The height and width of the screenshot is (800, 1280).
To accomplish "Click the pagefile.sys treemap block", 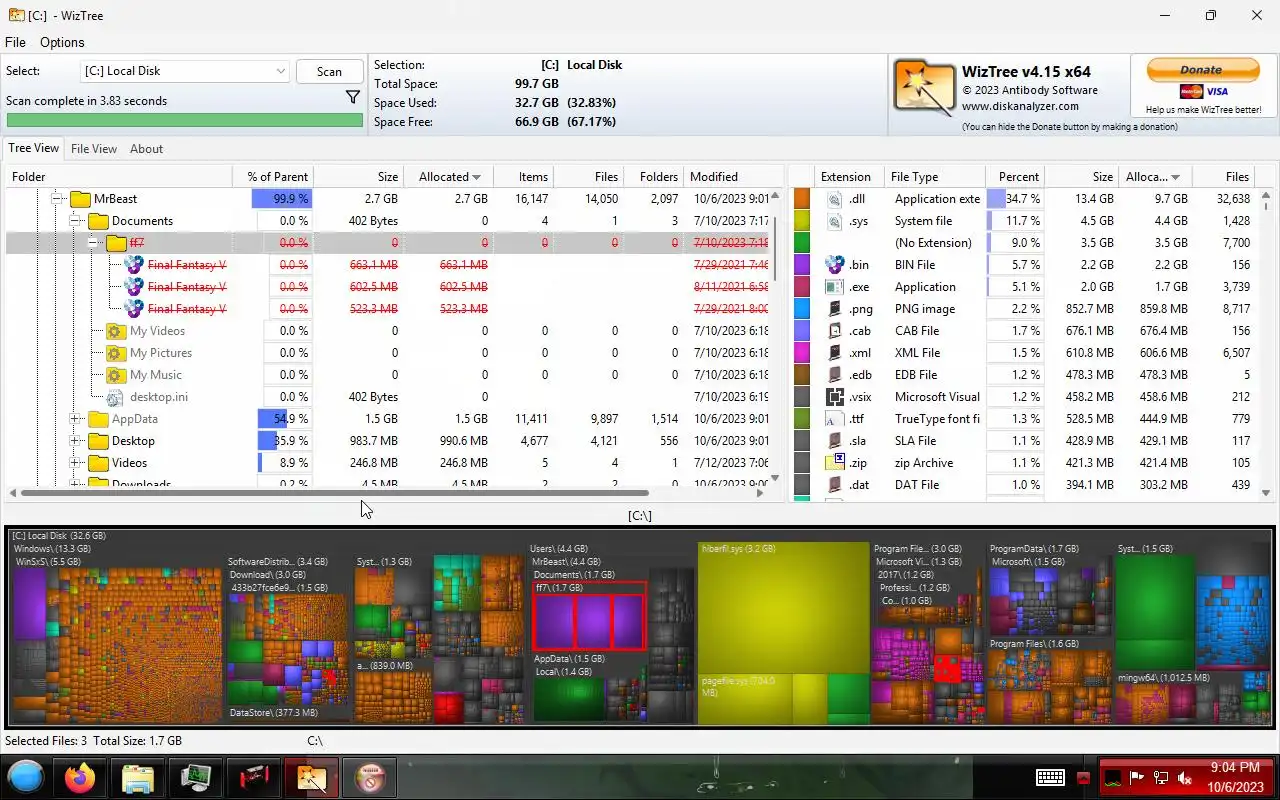I will click(745, 698).
